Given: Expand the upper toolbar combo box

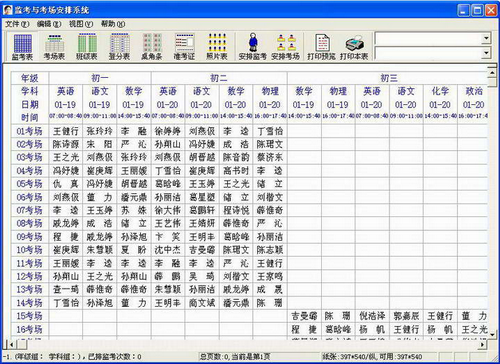Looking at the screenshot, I should pos(486,38).
